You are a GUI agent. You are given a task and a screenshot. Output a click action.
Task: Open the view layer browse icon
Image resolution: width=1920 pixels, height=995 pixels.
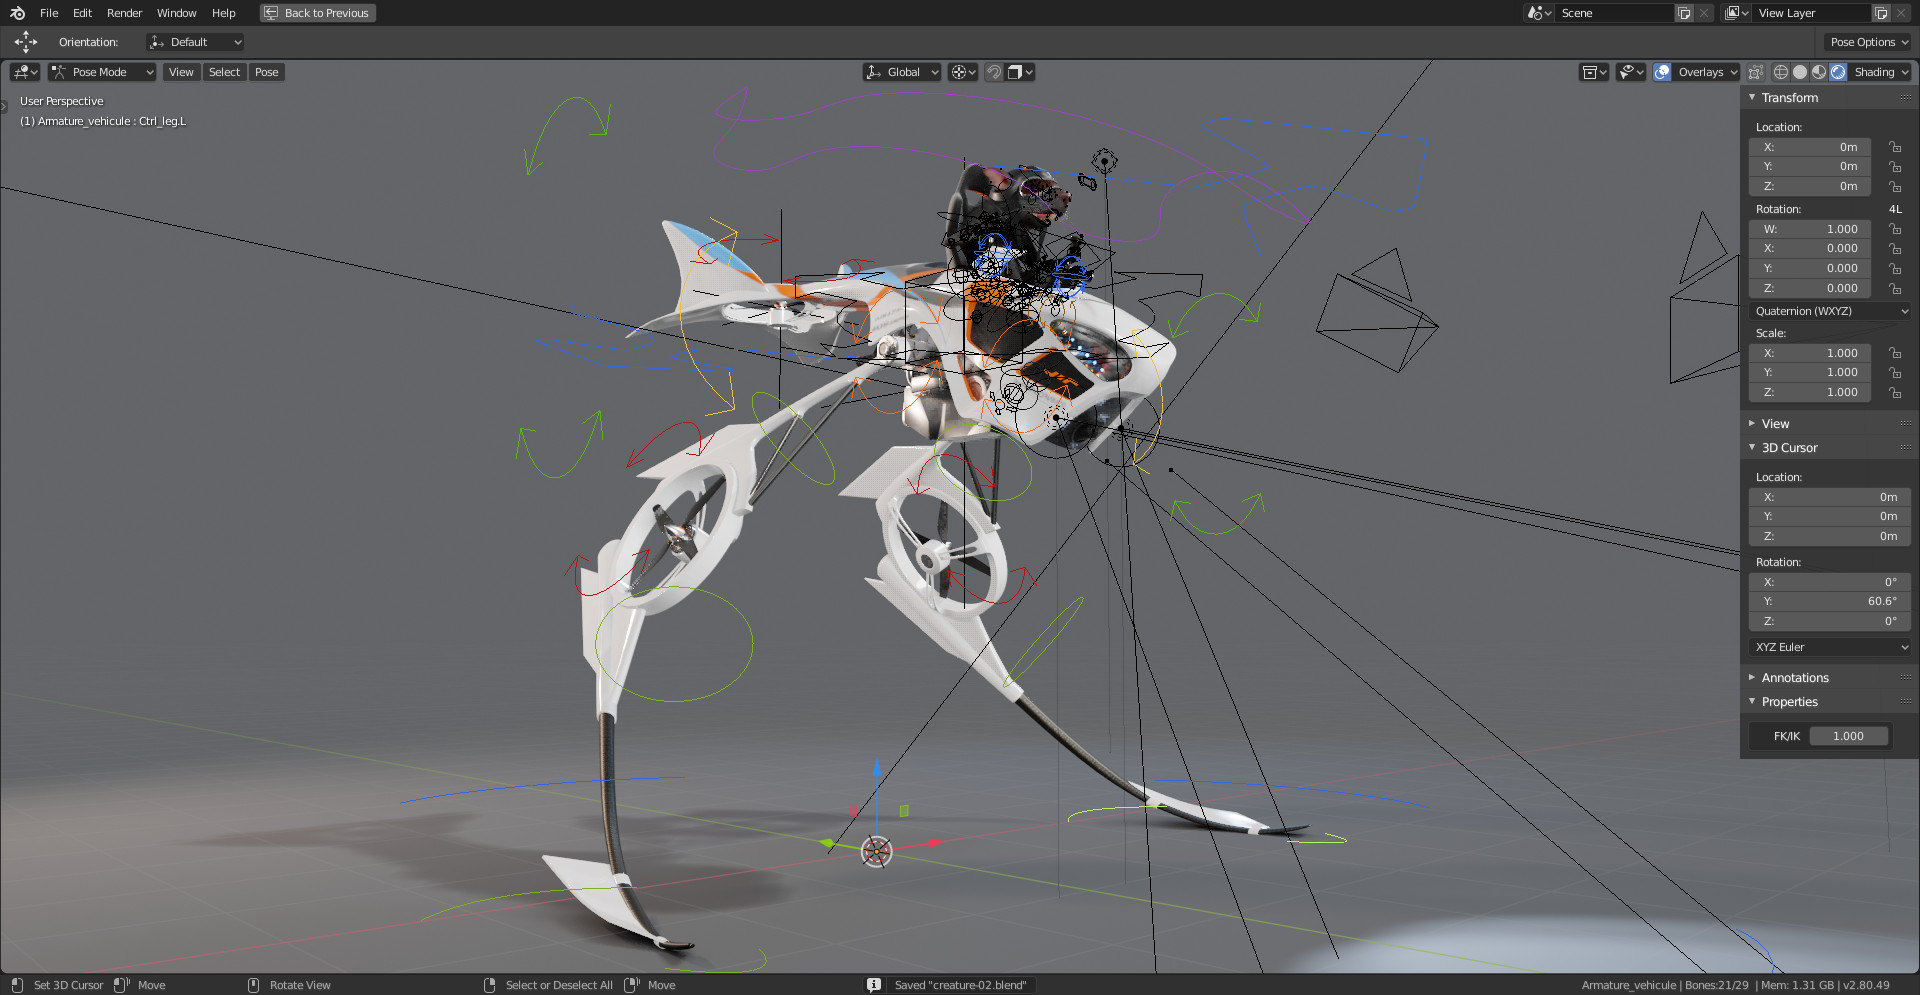coord(1737,13)
